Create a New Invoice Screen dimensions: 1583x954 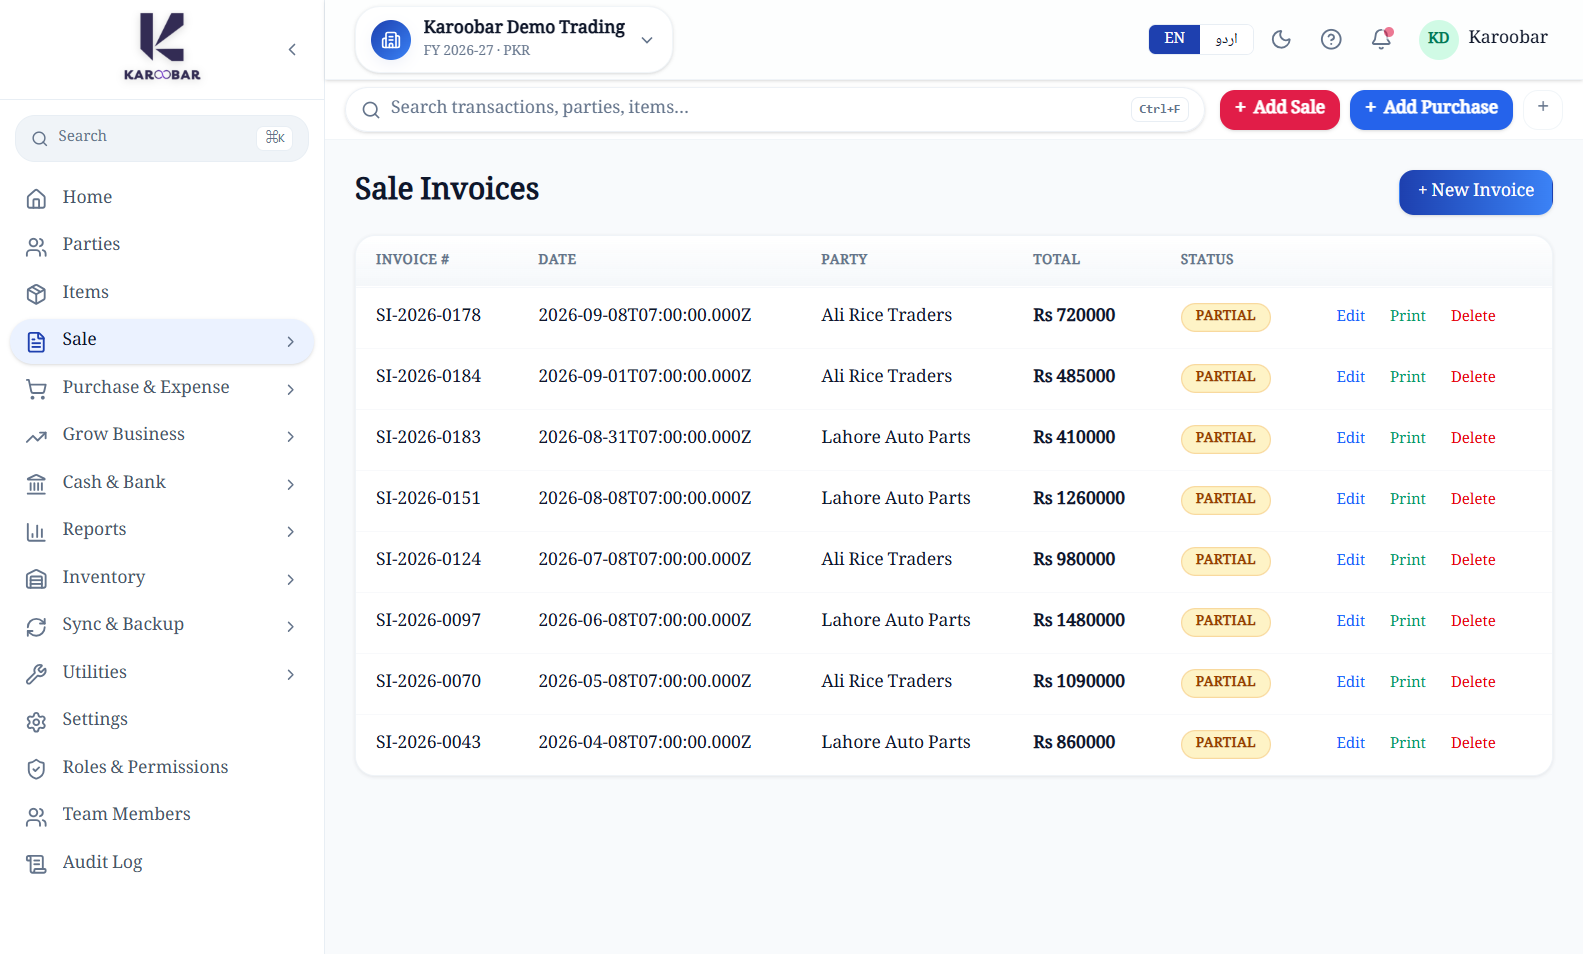[x=1475, y=191]
